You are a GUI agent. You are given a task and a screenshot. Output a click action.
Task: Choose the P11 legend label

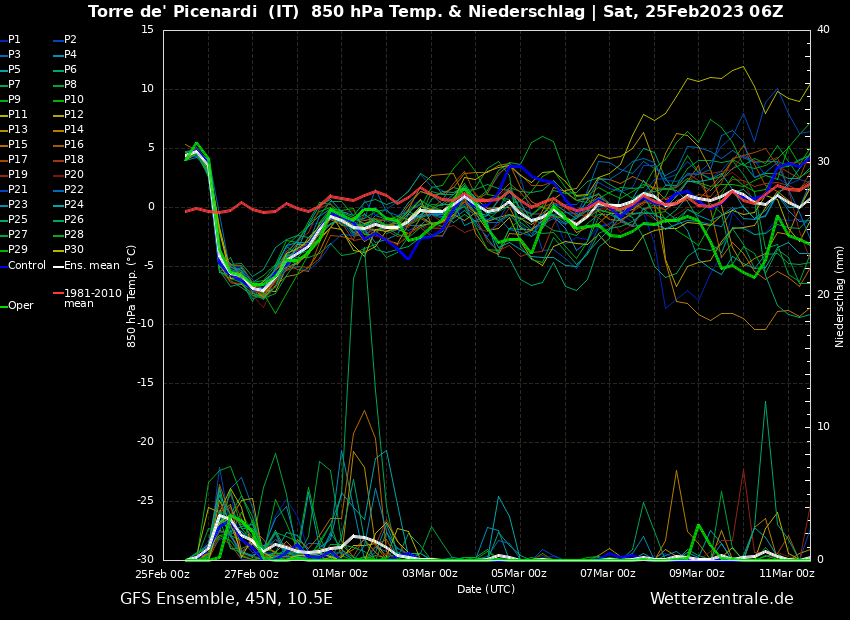[17, 114]
